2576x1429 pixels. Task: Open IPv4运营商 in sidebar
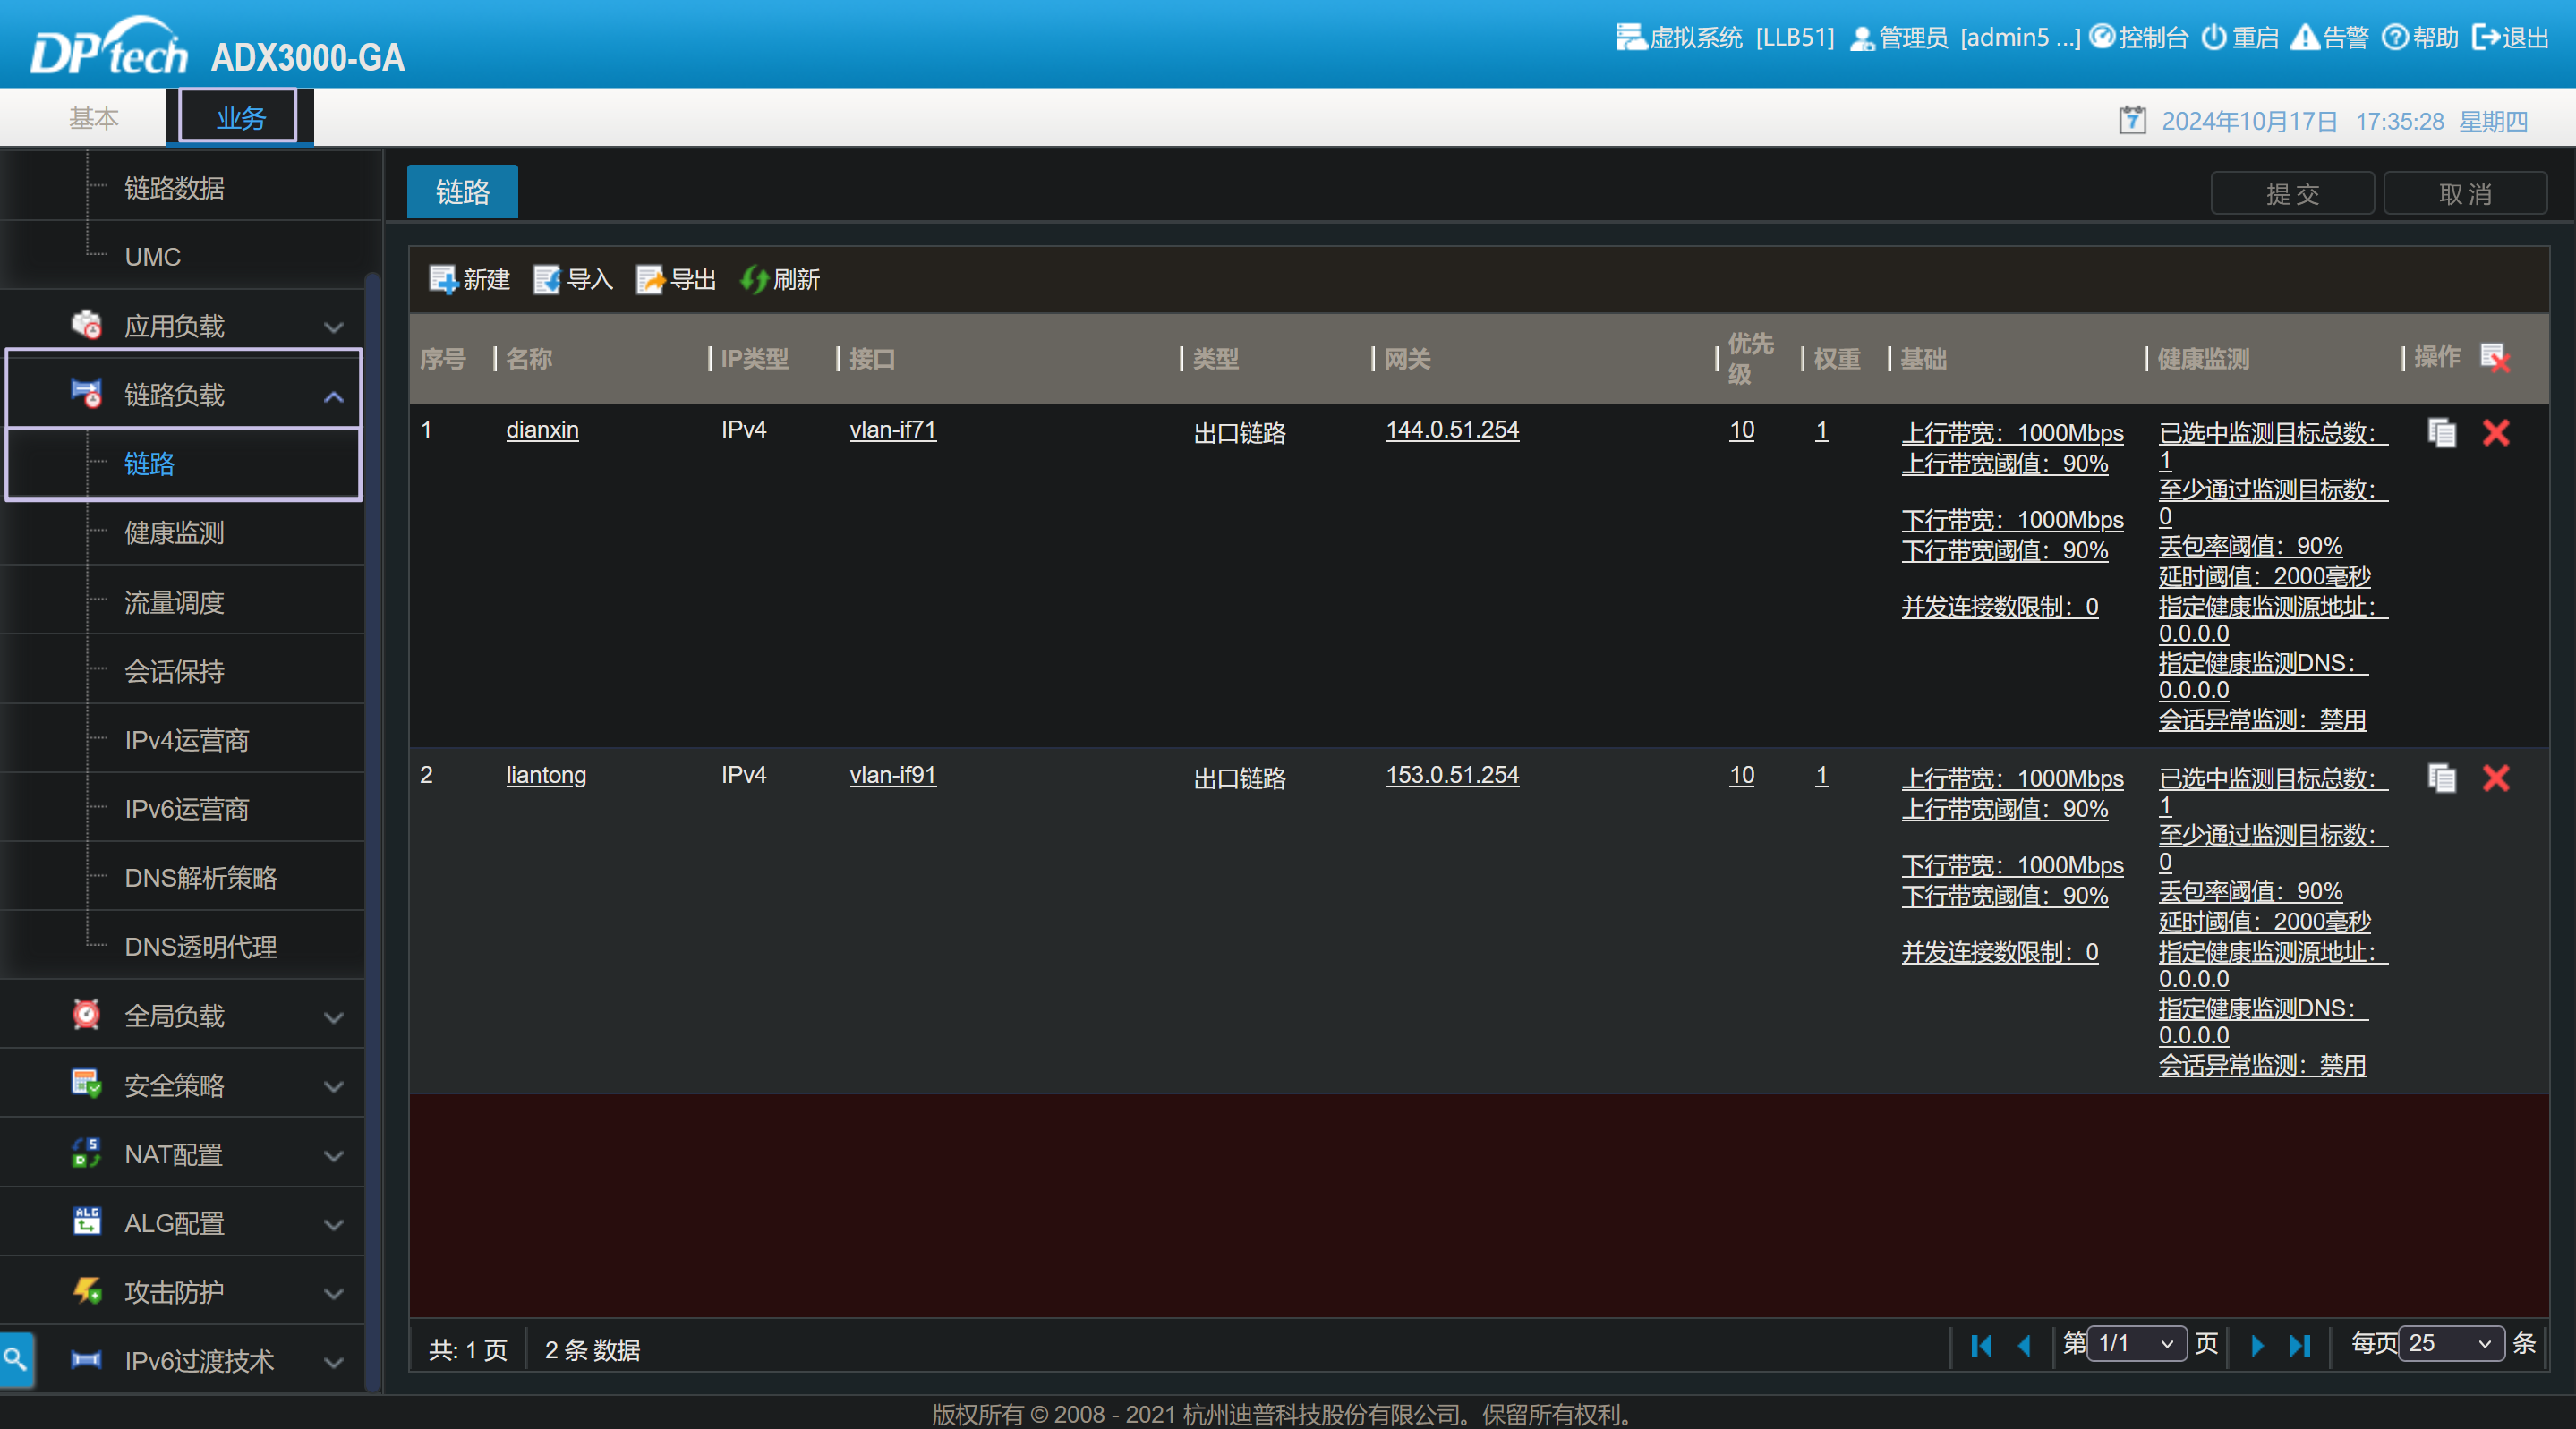point(186,740)
